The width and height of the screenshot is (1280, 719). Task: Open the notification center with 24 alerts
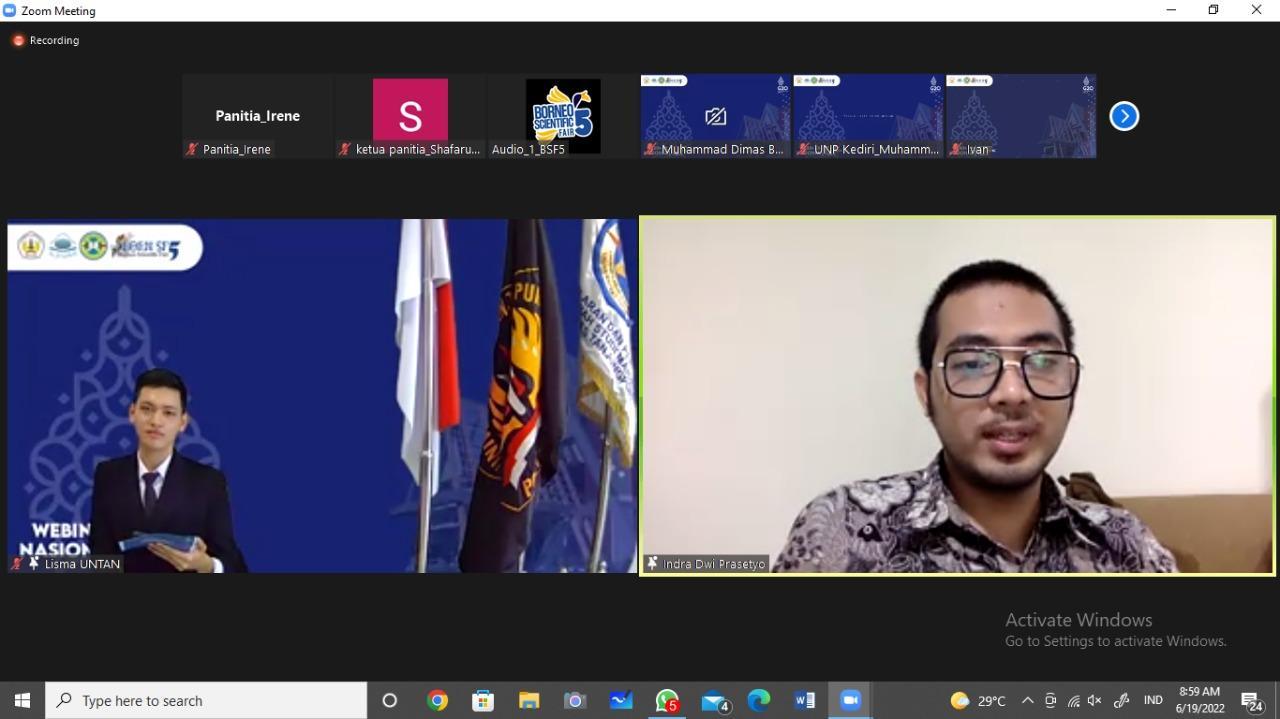click(x=1251, y=700)
